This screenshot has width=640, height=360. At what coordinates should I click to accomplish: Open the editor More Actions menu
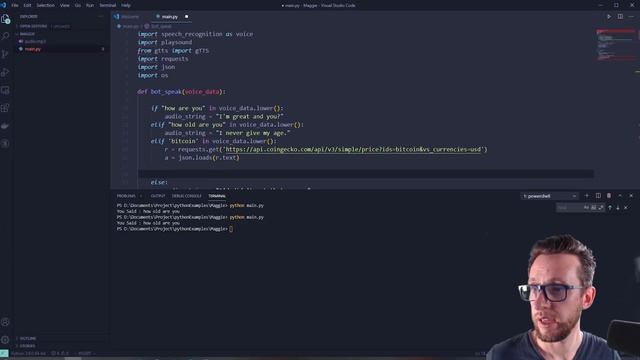631,17
